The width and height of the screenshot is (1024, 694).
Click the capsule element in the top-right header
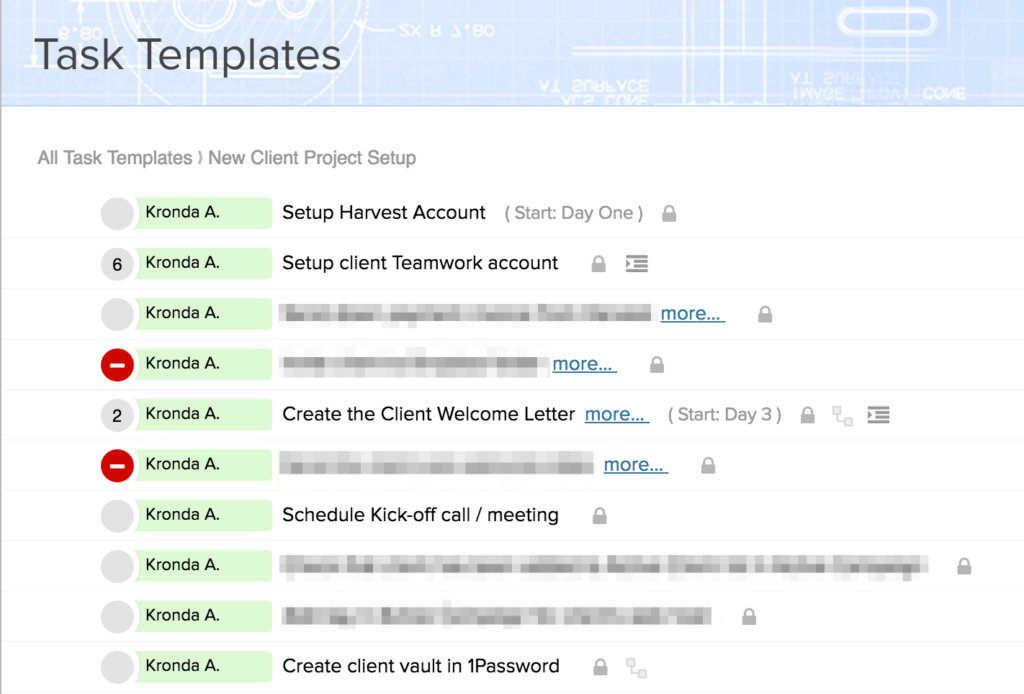coord(886,22)
